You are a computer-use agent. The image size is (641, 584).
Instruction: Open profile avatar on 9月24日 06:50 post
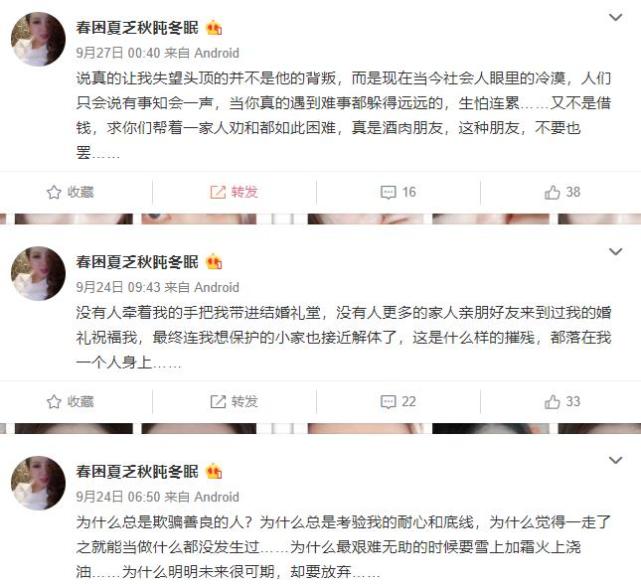(x=38, y=483)
